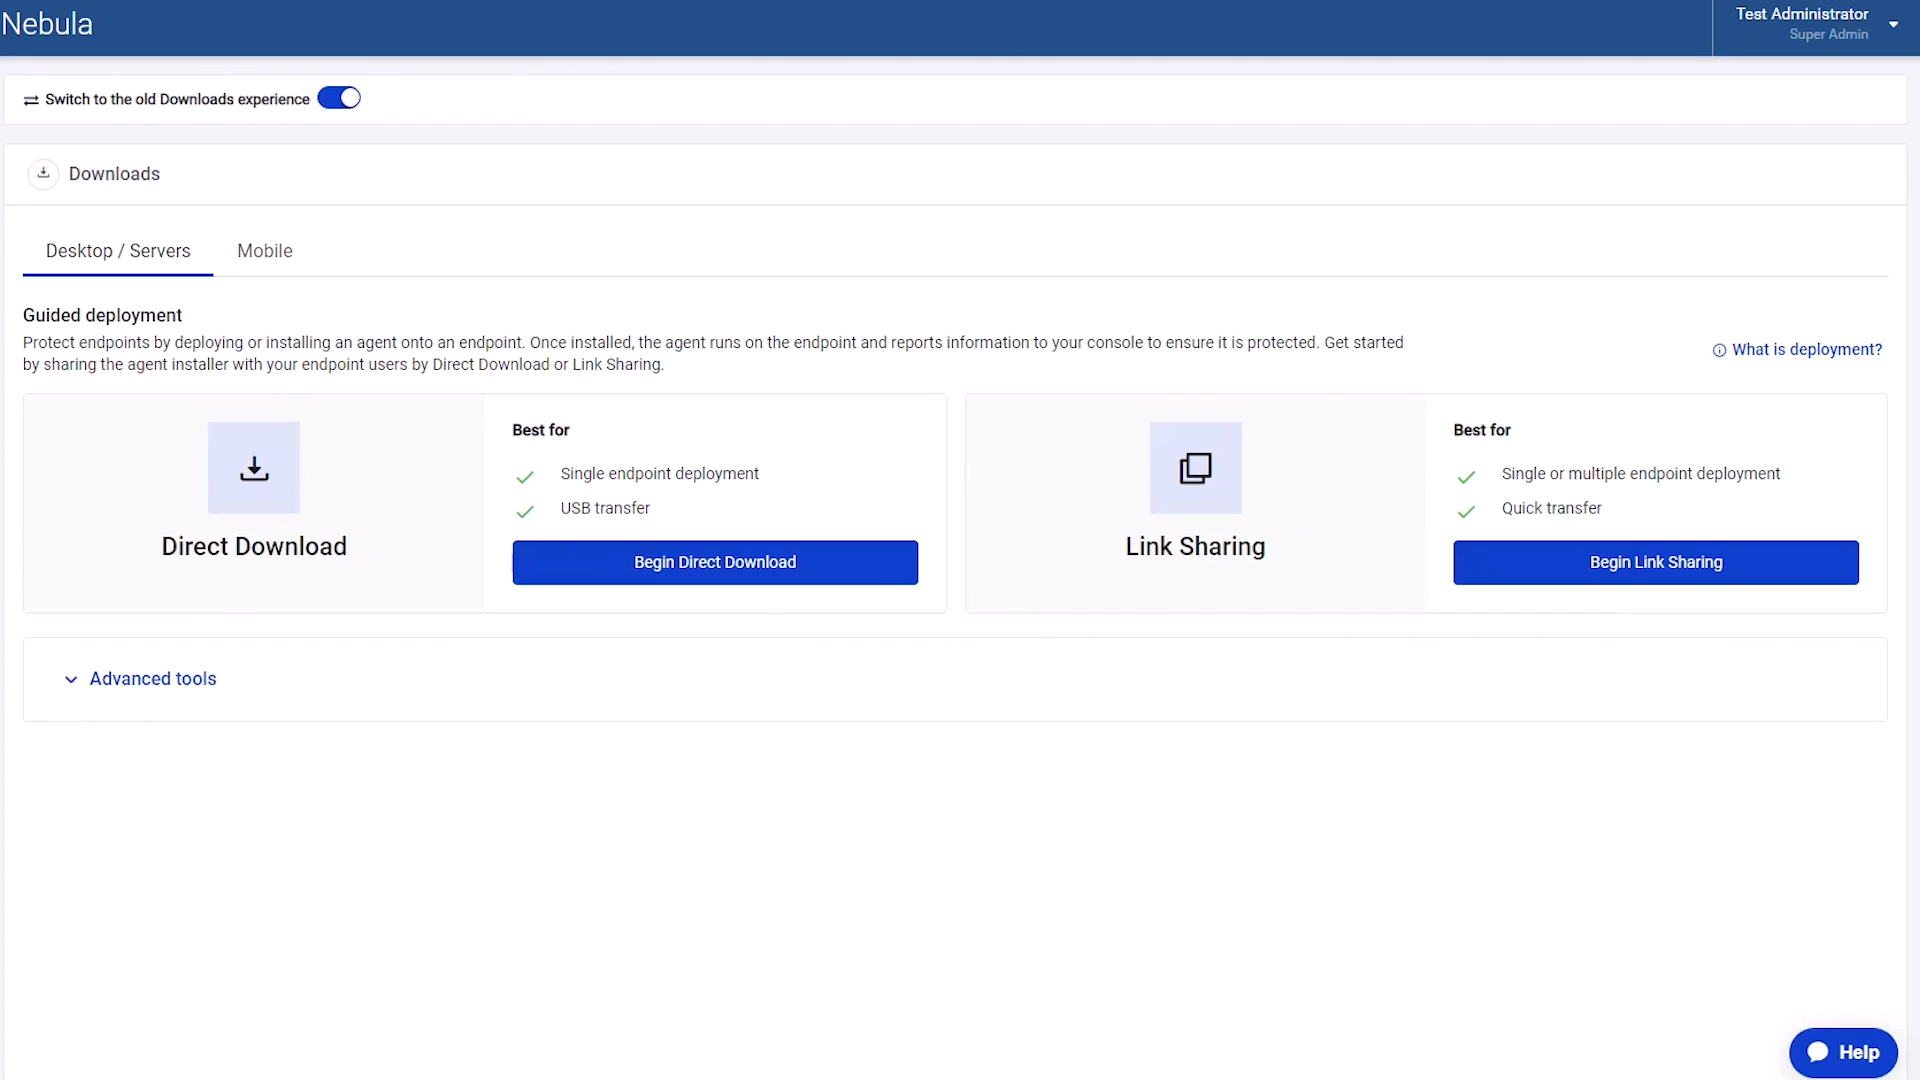Open the Test Administrator account dropdown arrow
This screenshot has height=1080, width=1920.
coord(1893,24)
